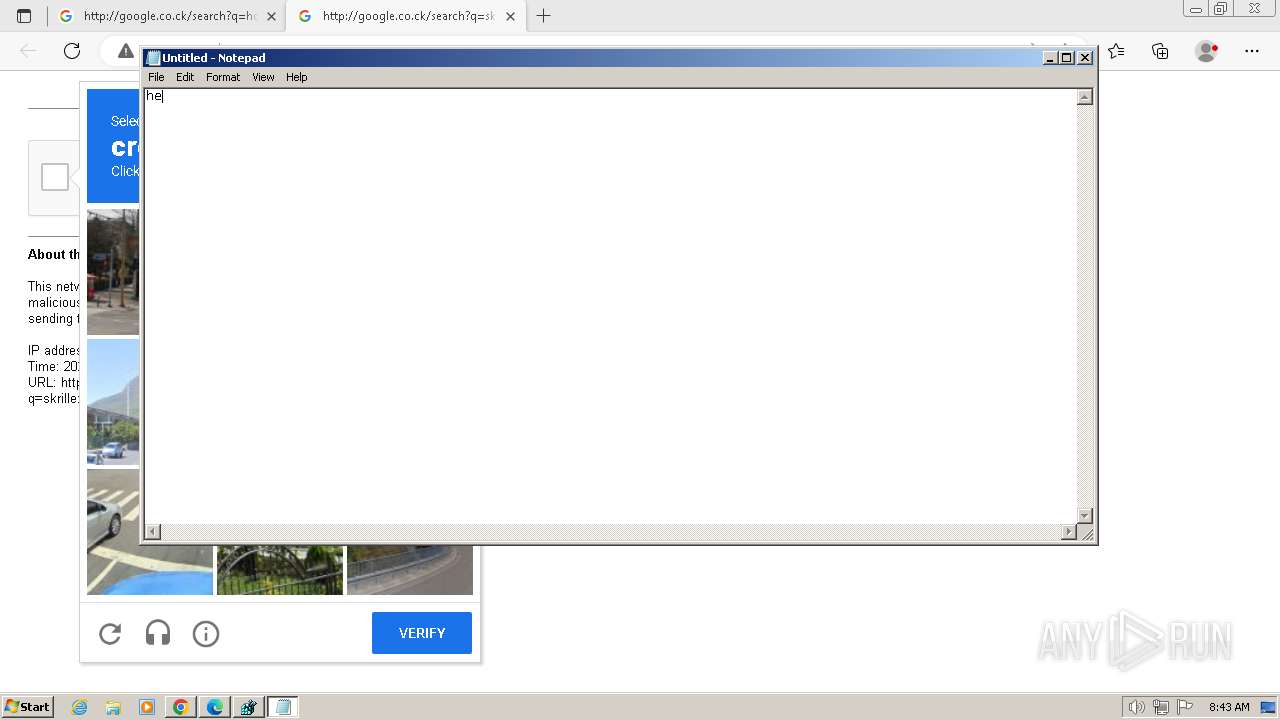Click taskbar icon left of Notepad

[249, 707]
